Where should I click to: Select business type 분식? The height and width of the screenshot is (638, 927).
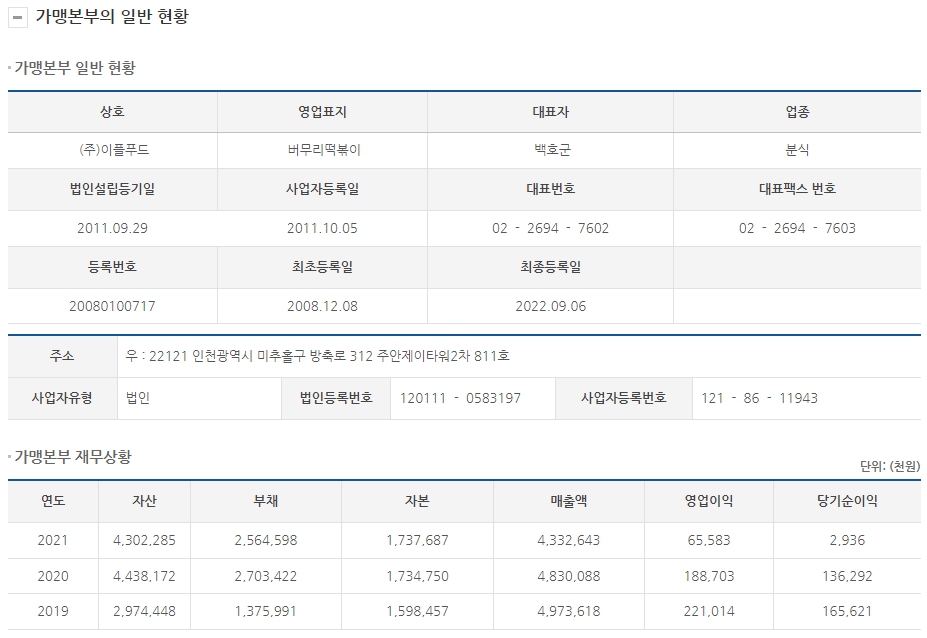pos(797,150)
